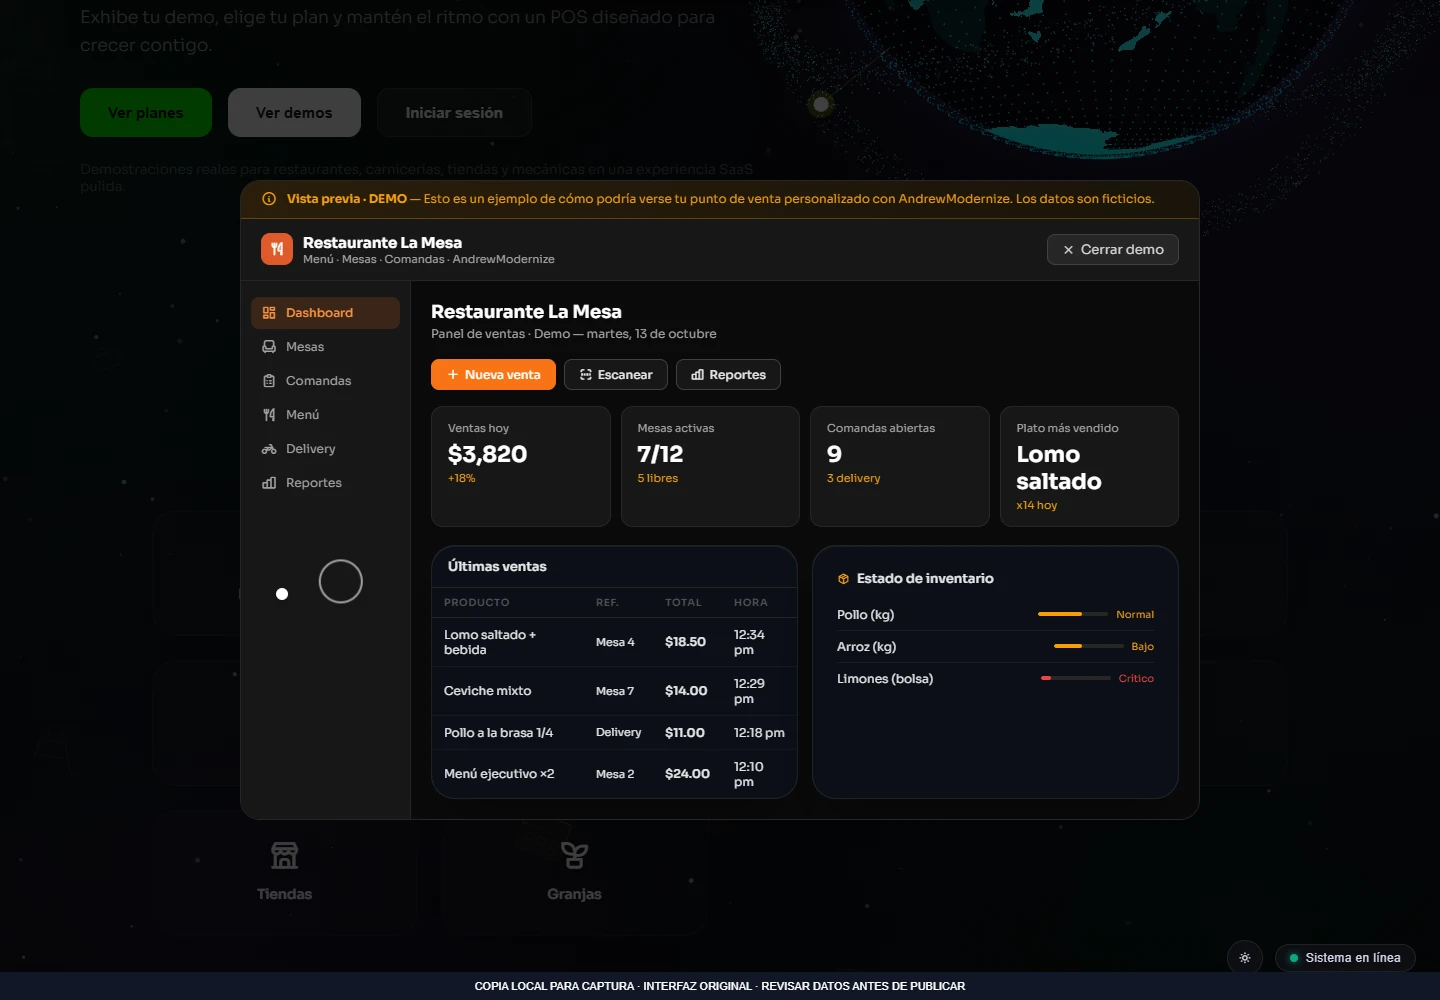
Task: Click the info icon in demo banner
Action: [269, 199]
